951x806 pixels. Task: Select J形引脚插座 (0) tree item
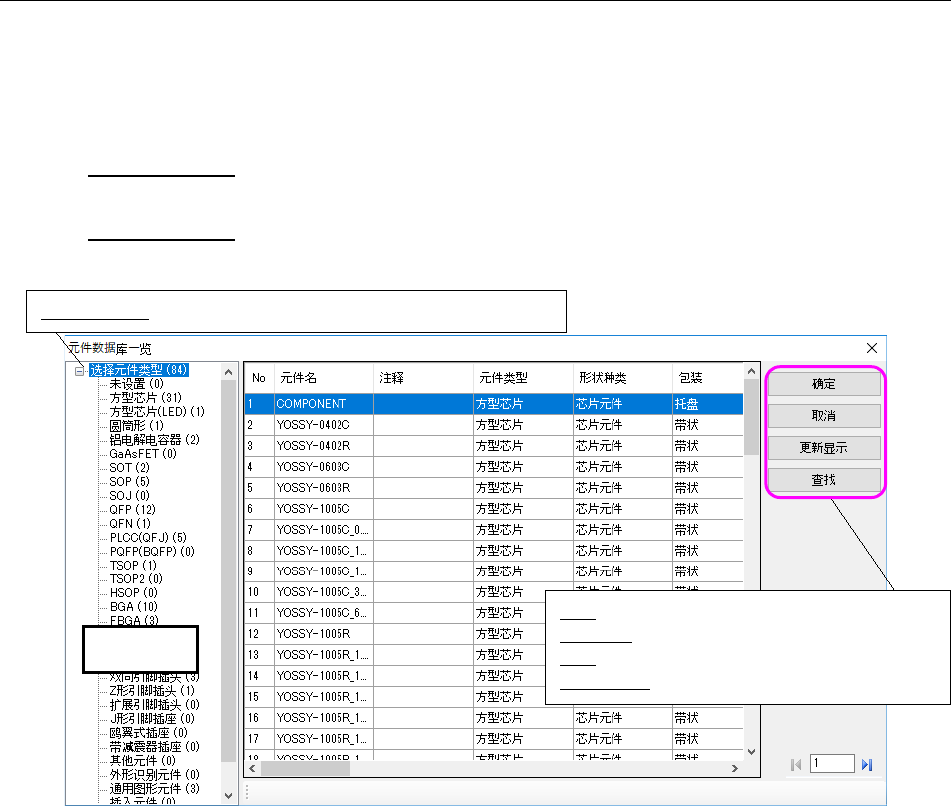(x=152, y=719)
